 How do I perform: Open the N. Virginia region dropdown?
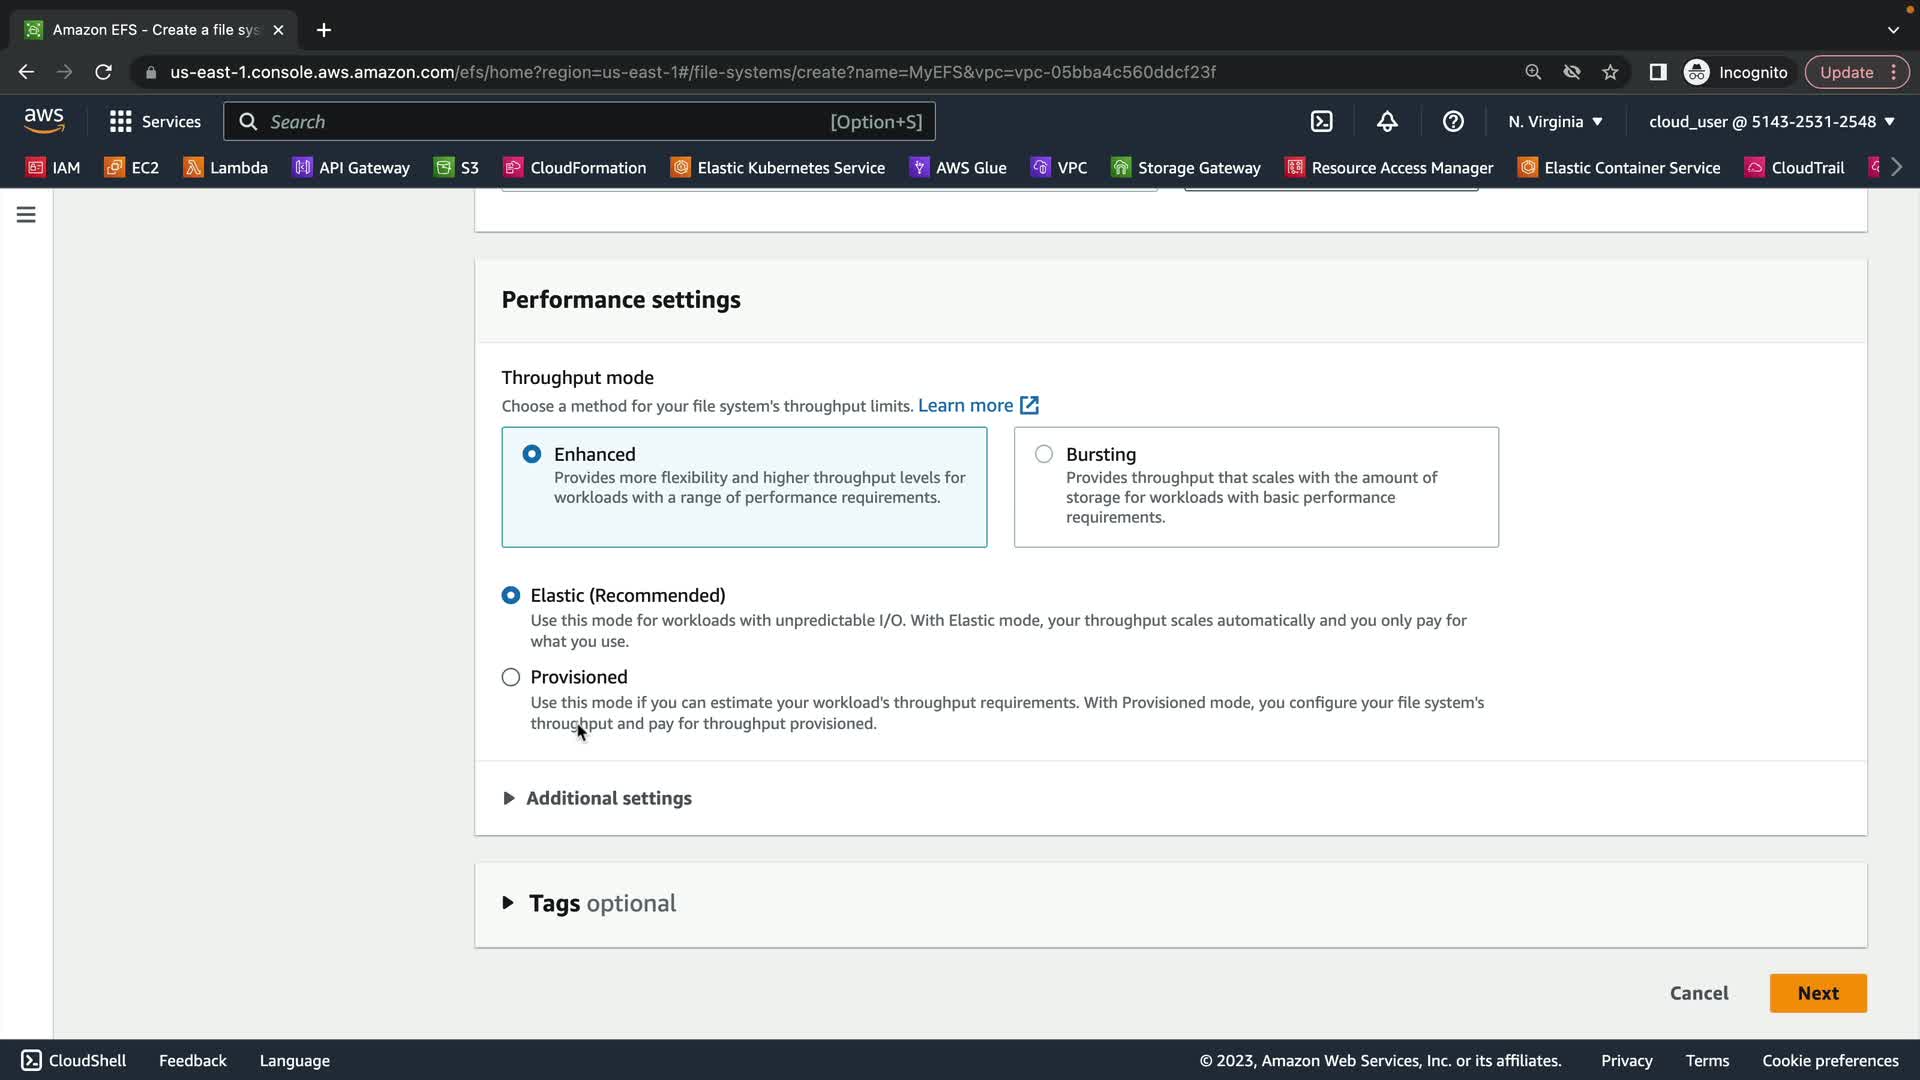tap(1555, 121)
